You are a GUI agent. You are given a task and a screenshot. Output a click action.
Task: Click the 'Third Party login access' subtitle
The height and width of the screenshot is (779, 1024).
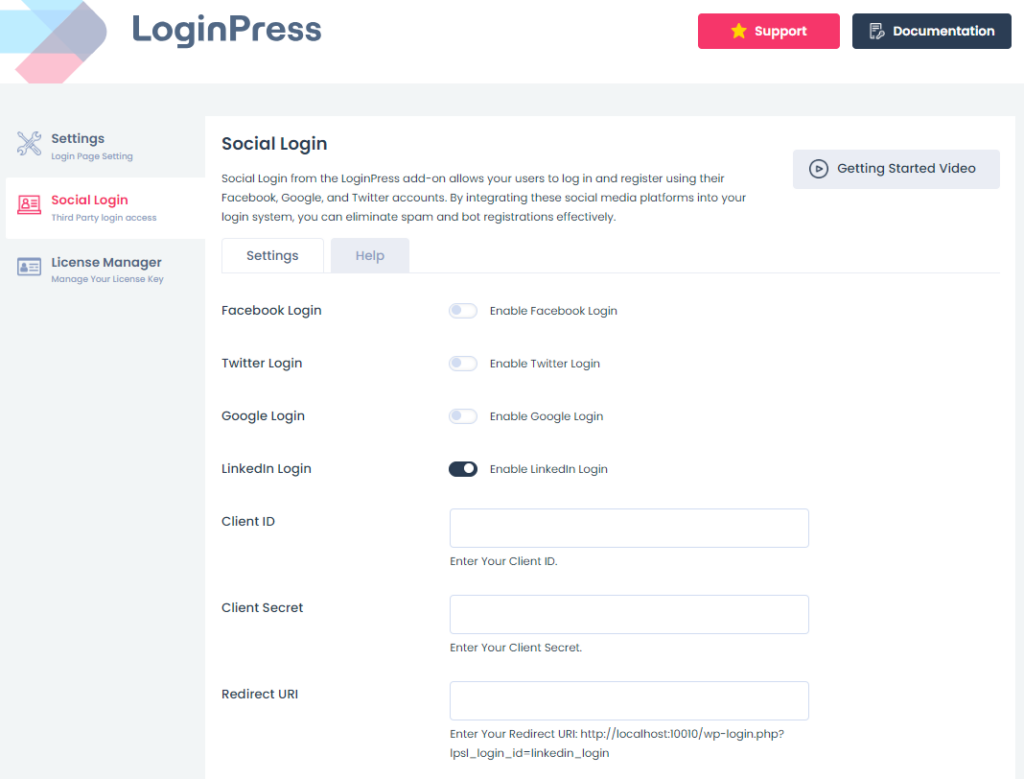[104, 217]
